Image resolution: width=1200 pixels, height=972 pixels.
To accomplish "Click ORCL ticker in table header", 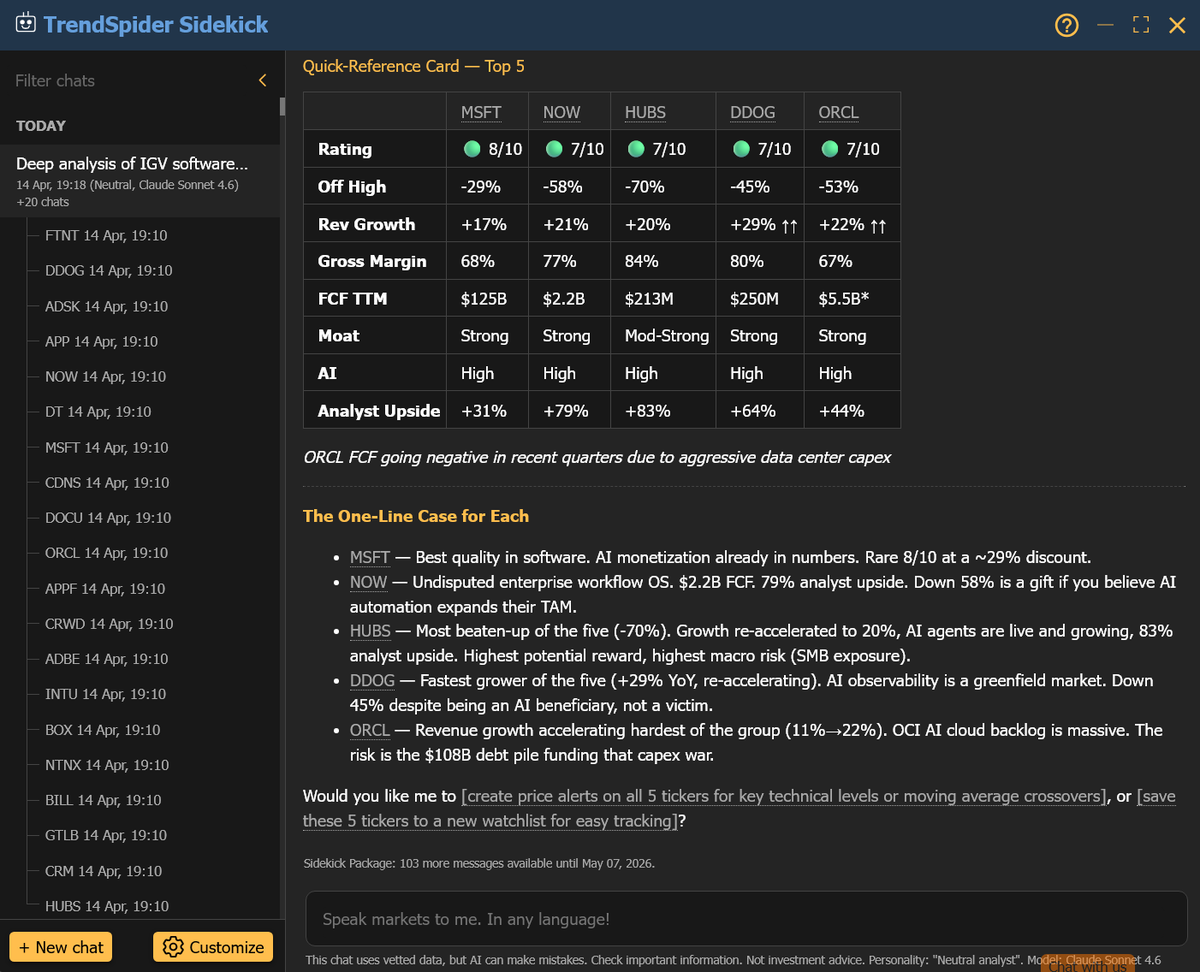I will coord(838,112).
